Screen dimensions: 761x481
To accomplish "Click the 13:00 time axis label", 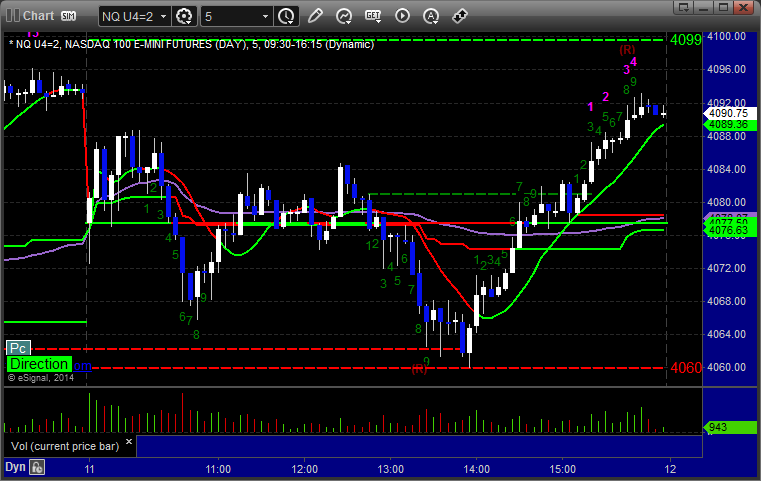I will [x=391, y=469].
